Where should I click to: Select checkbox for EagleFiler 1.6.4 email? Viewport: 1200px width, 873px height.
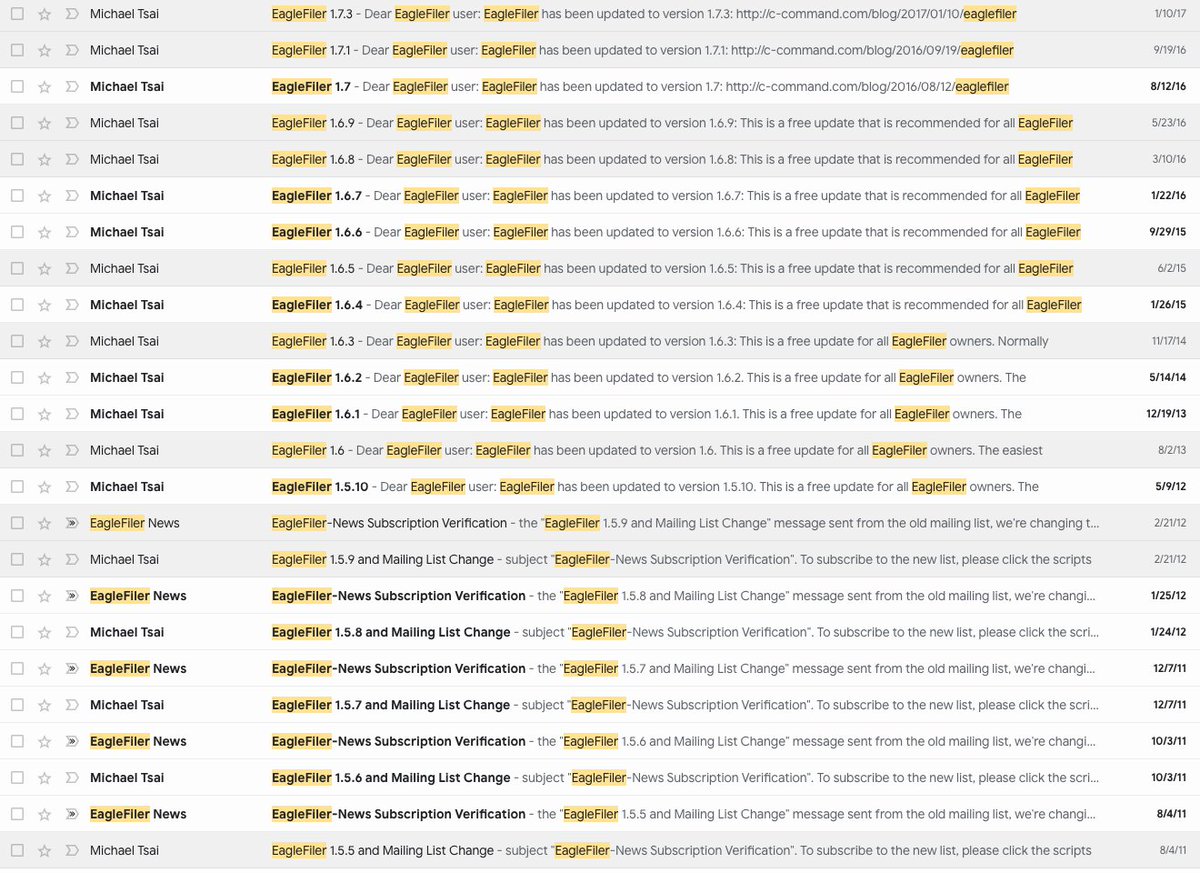[17, 305]
